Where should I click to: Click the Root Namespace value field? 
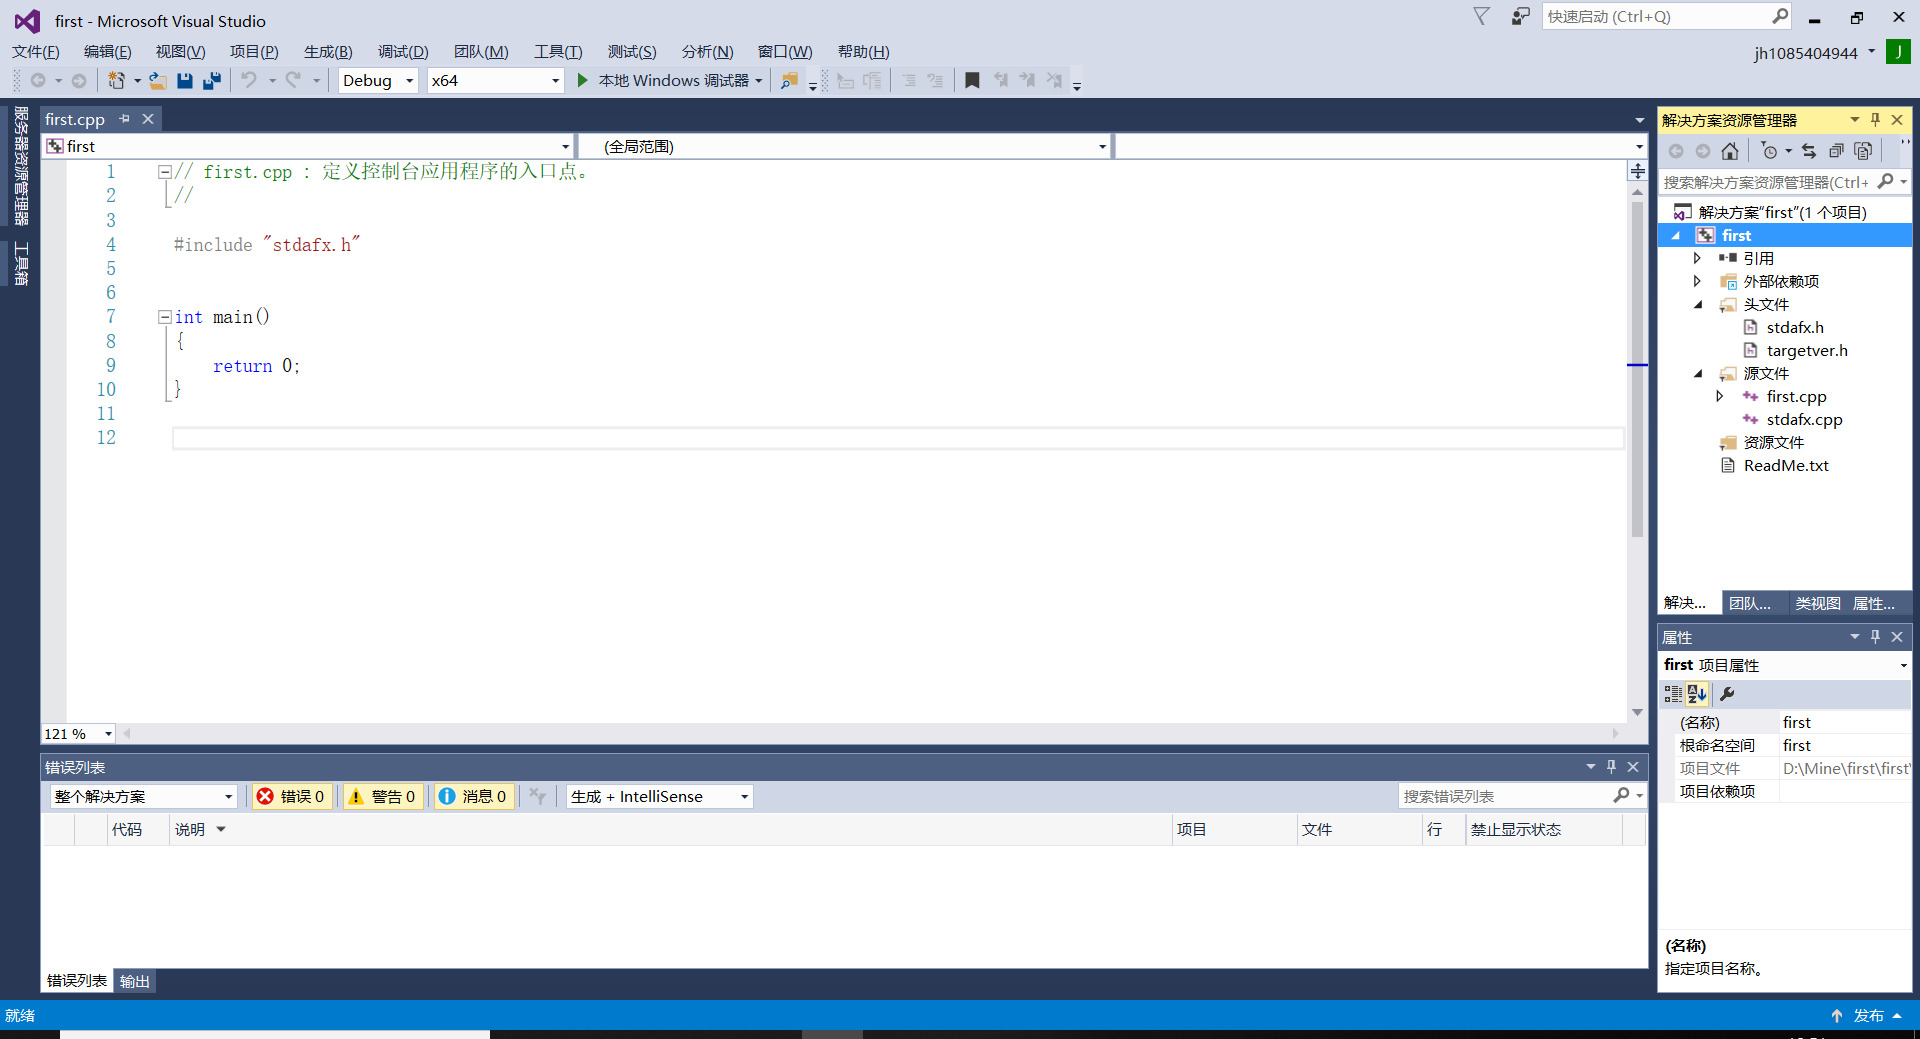[1845, 745]
